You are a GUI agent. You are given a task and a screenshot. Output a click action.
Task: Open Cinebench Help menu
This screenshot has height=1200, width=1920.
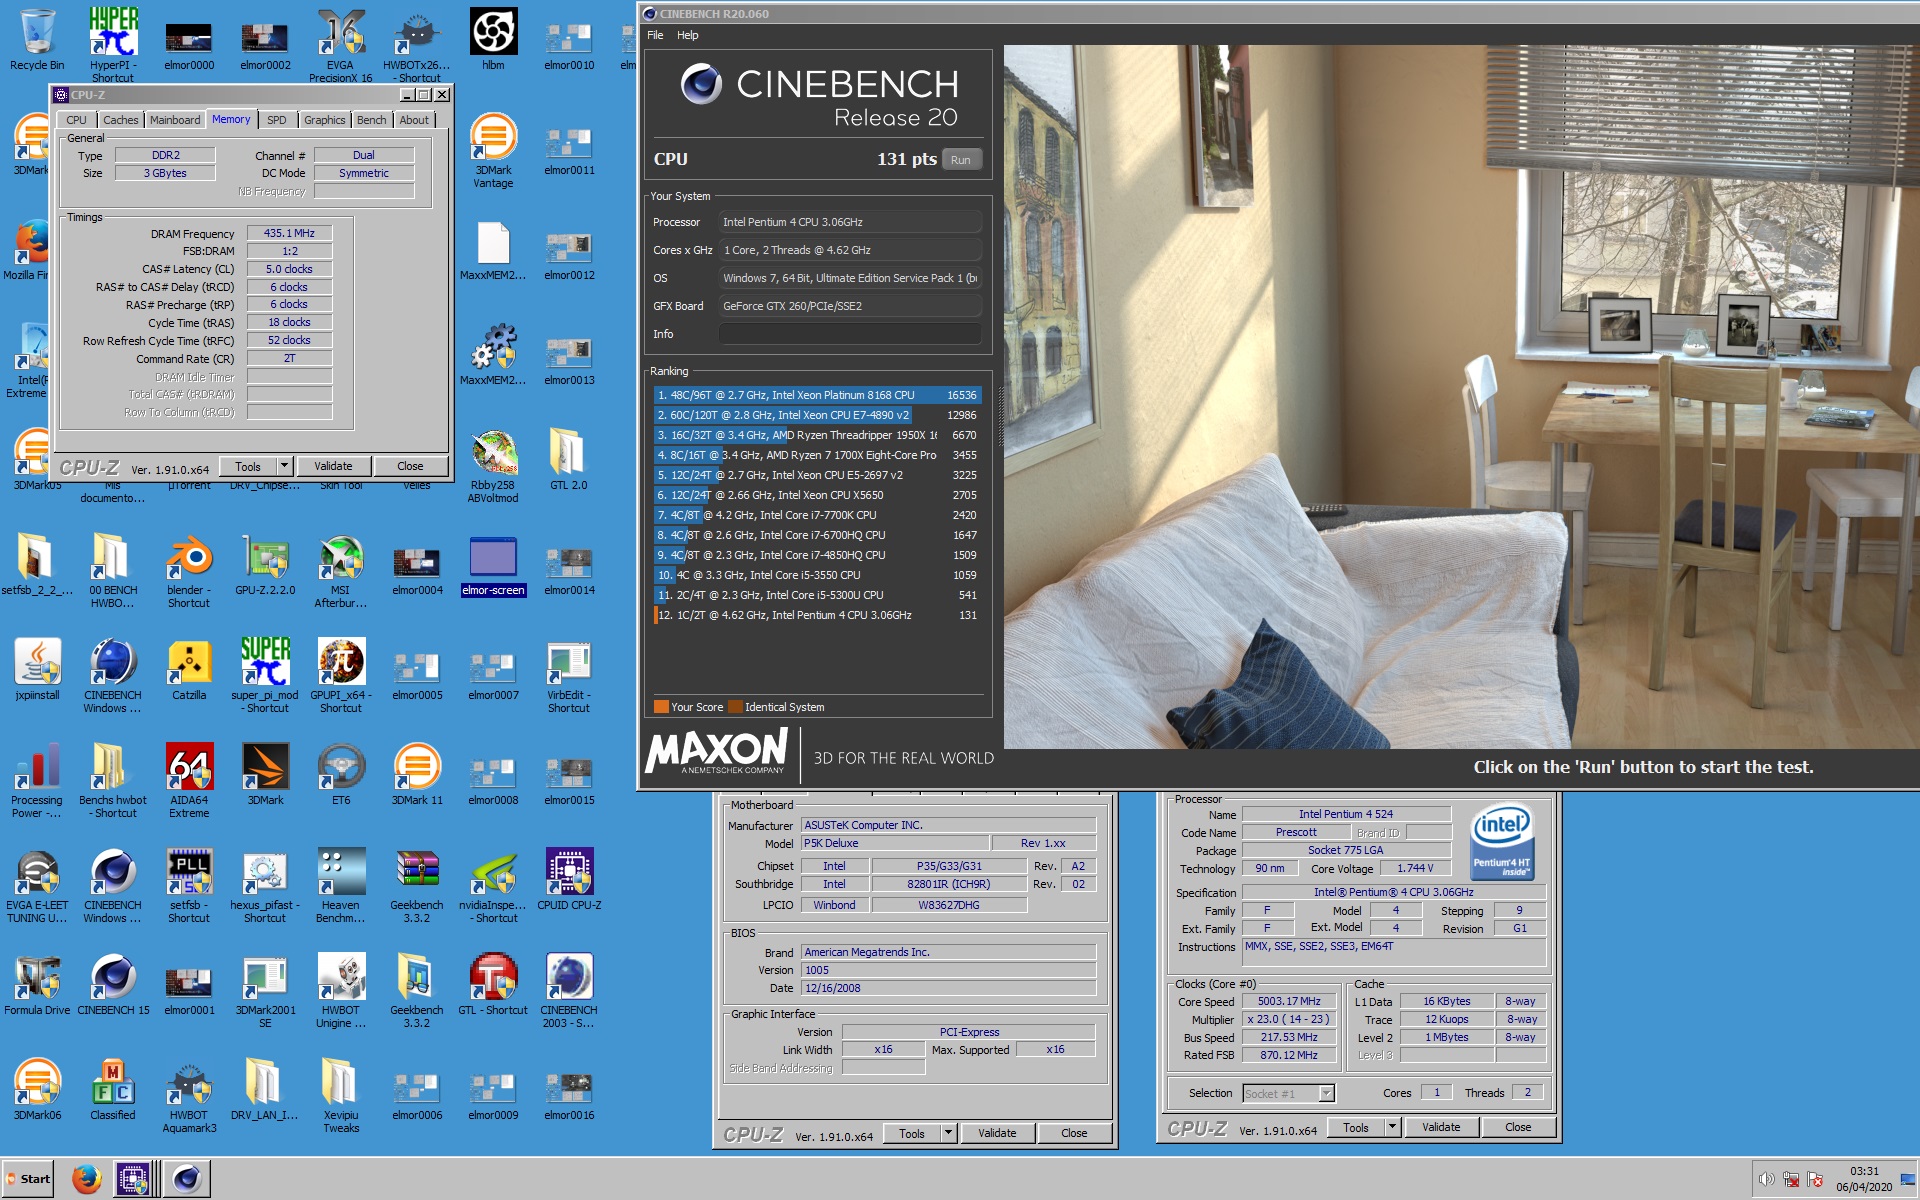688,35
